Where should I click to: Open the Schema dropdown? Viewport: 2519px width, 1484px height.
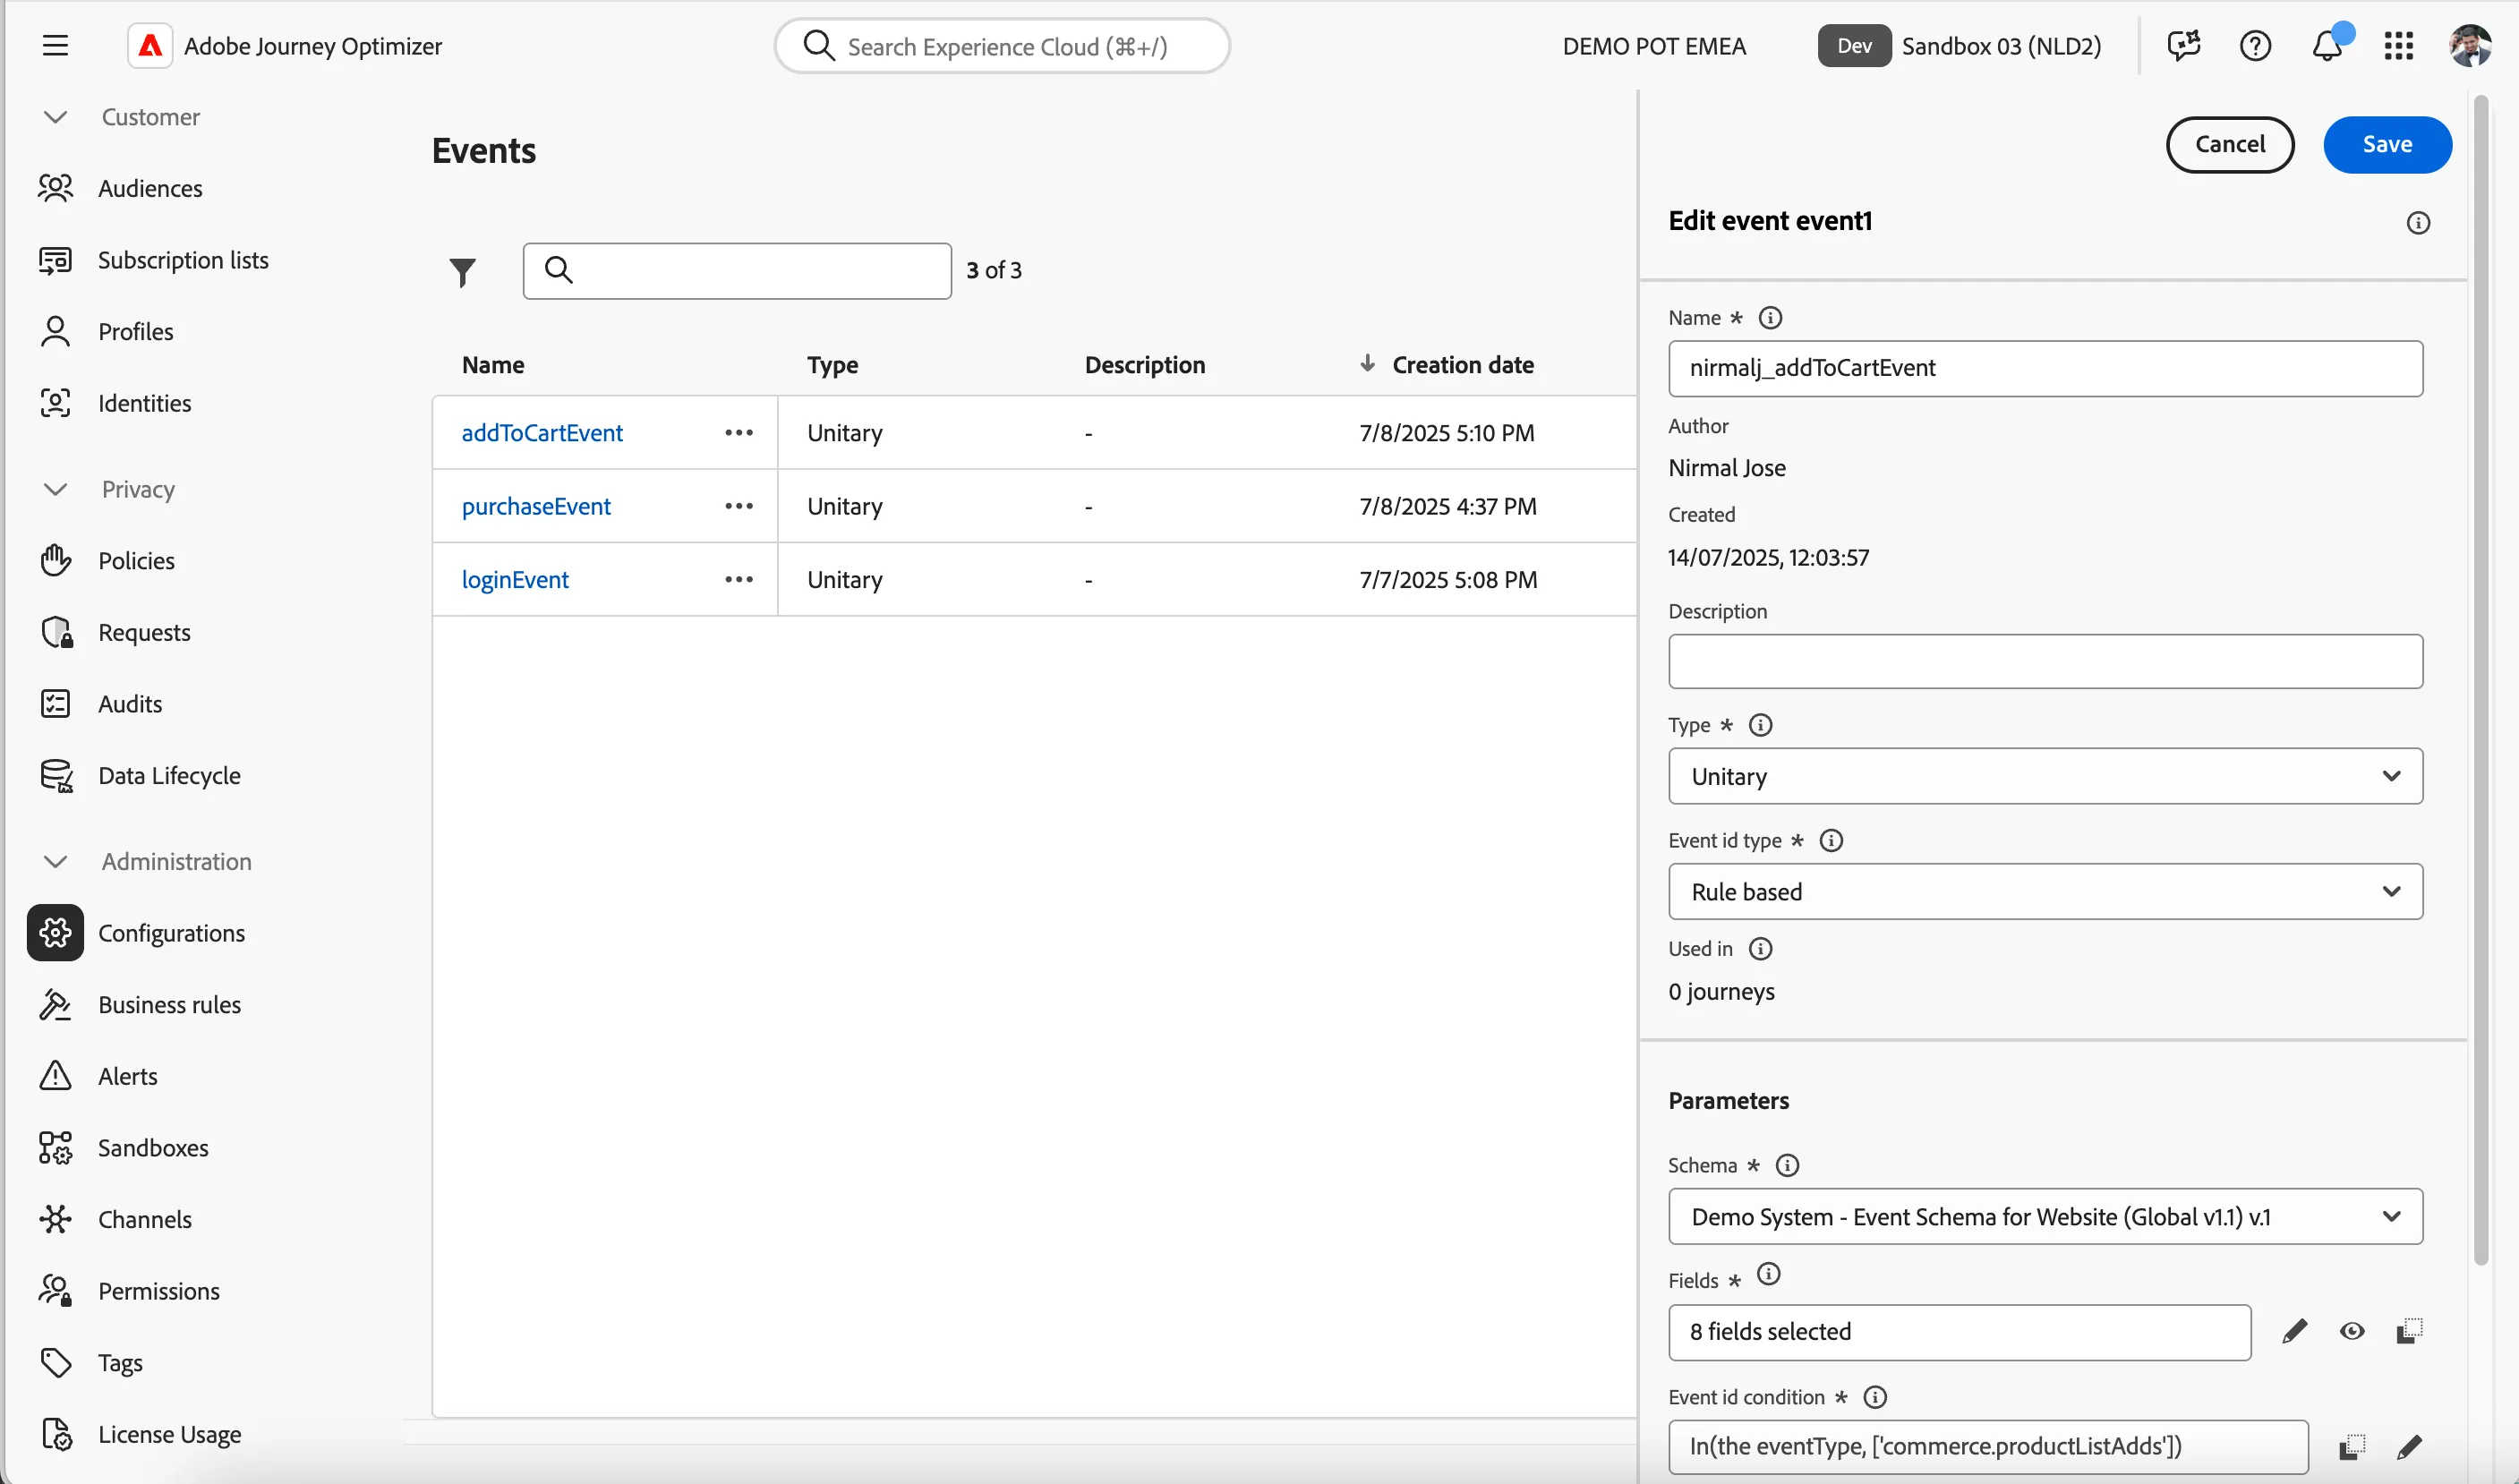(2045, 1217)
